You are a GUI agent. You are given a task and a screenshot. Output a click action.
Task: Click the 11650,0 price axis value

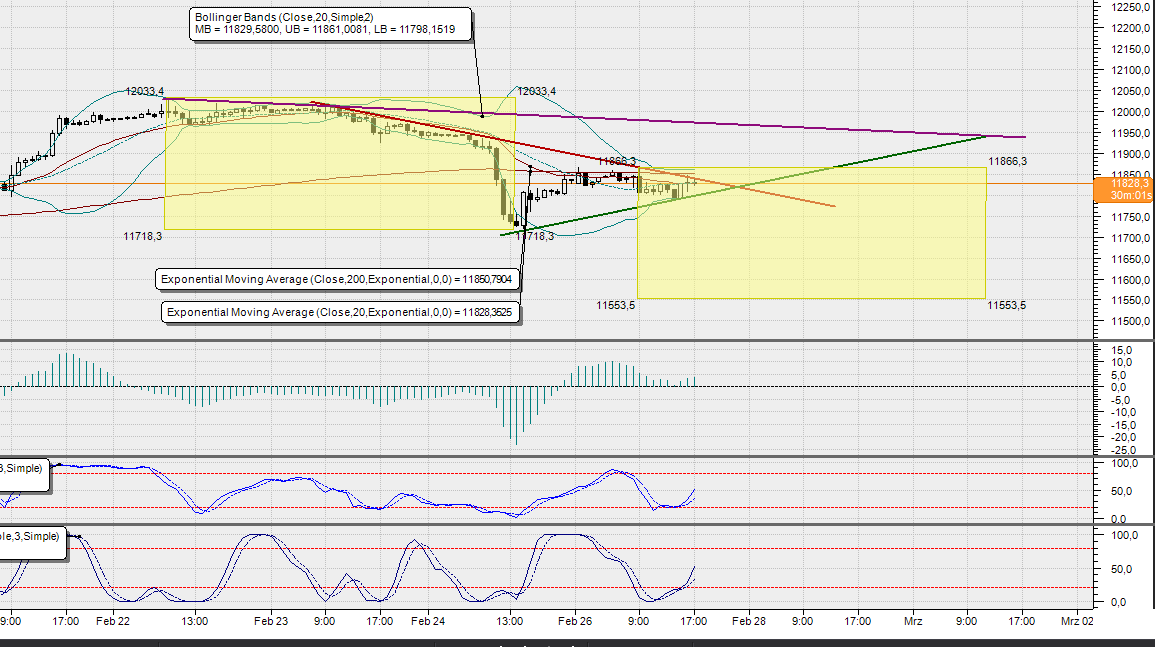(1131, 259)
